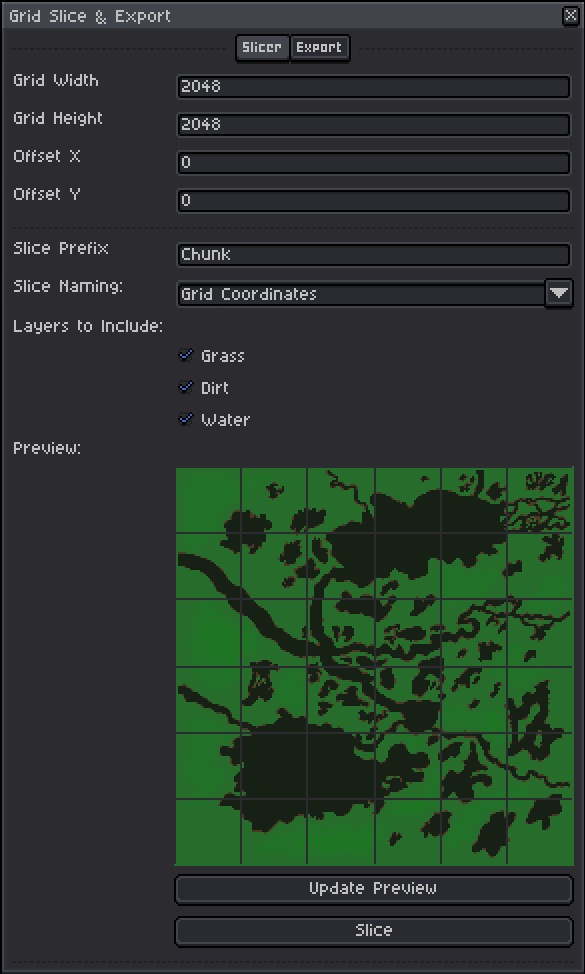Click the bottom-right grid cell in preview
The height and width of the screenshot is (974, 585).
click(x=541, y=832)
